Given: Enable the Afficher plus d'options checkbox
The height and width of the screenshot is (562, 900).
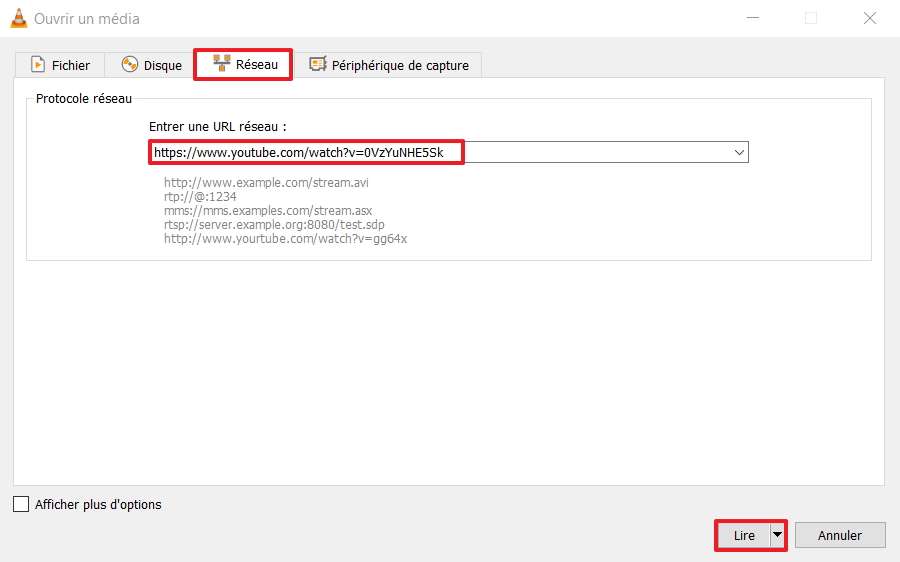Looking at the screenshot, I should 21,505.
